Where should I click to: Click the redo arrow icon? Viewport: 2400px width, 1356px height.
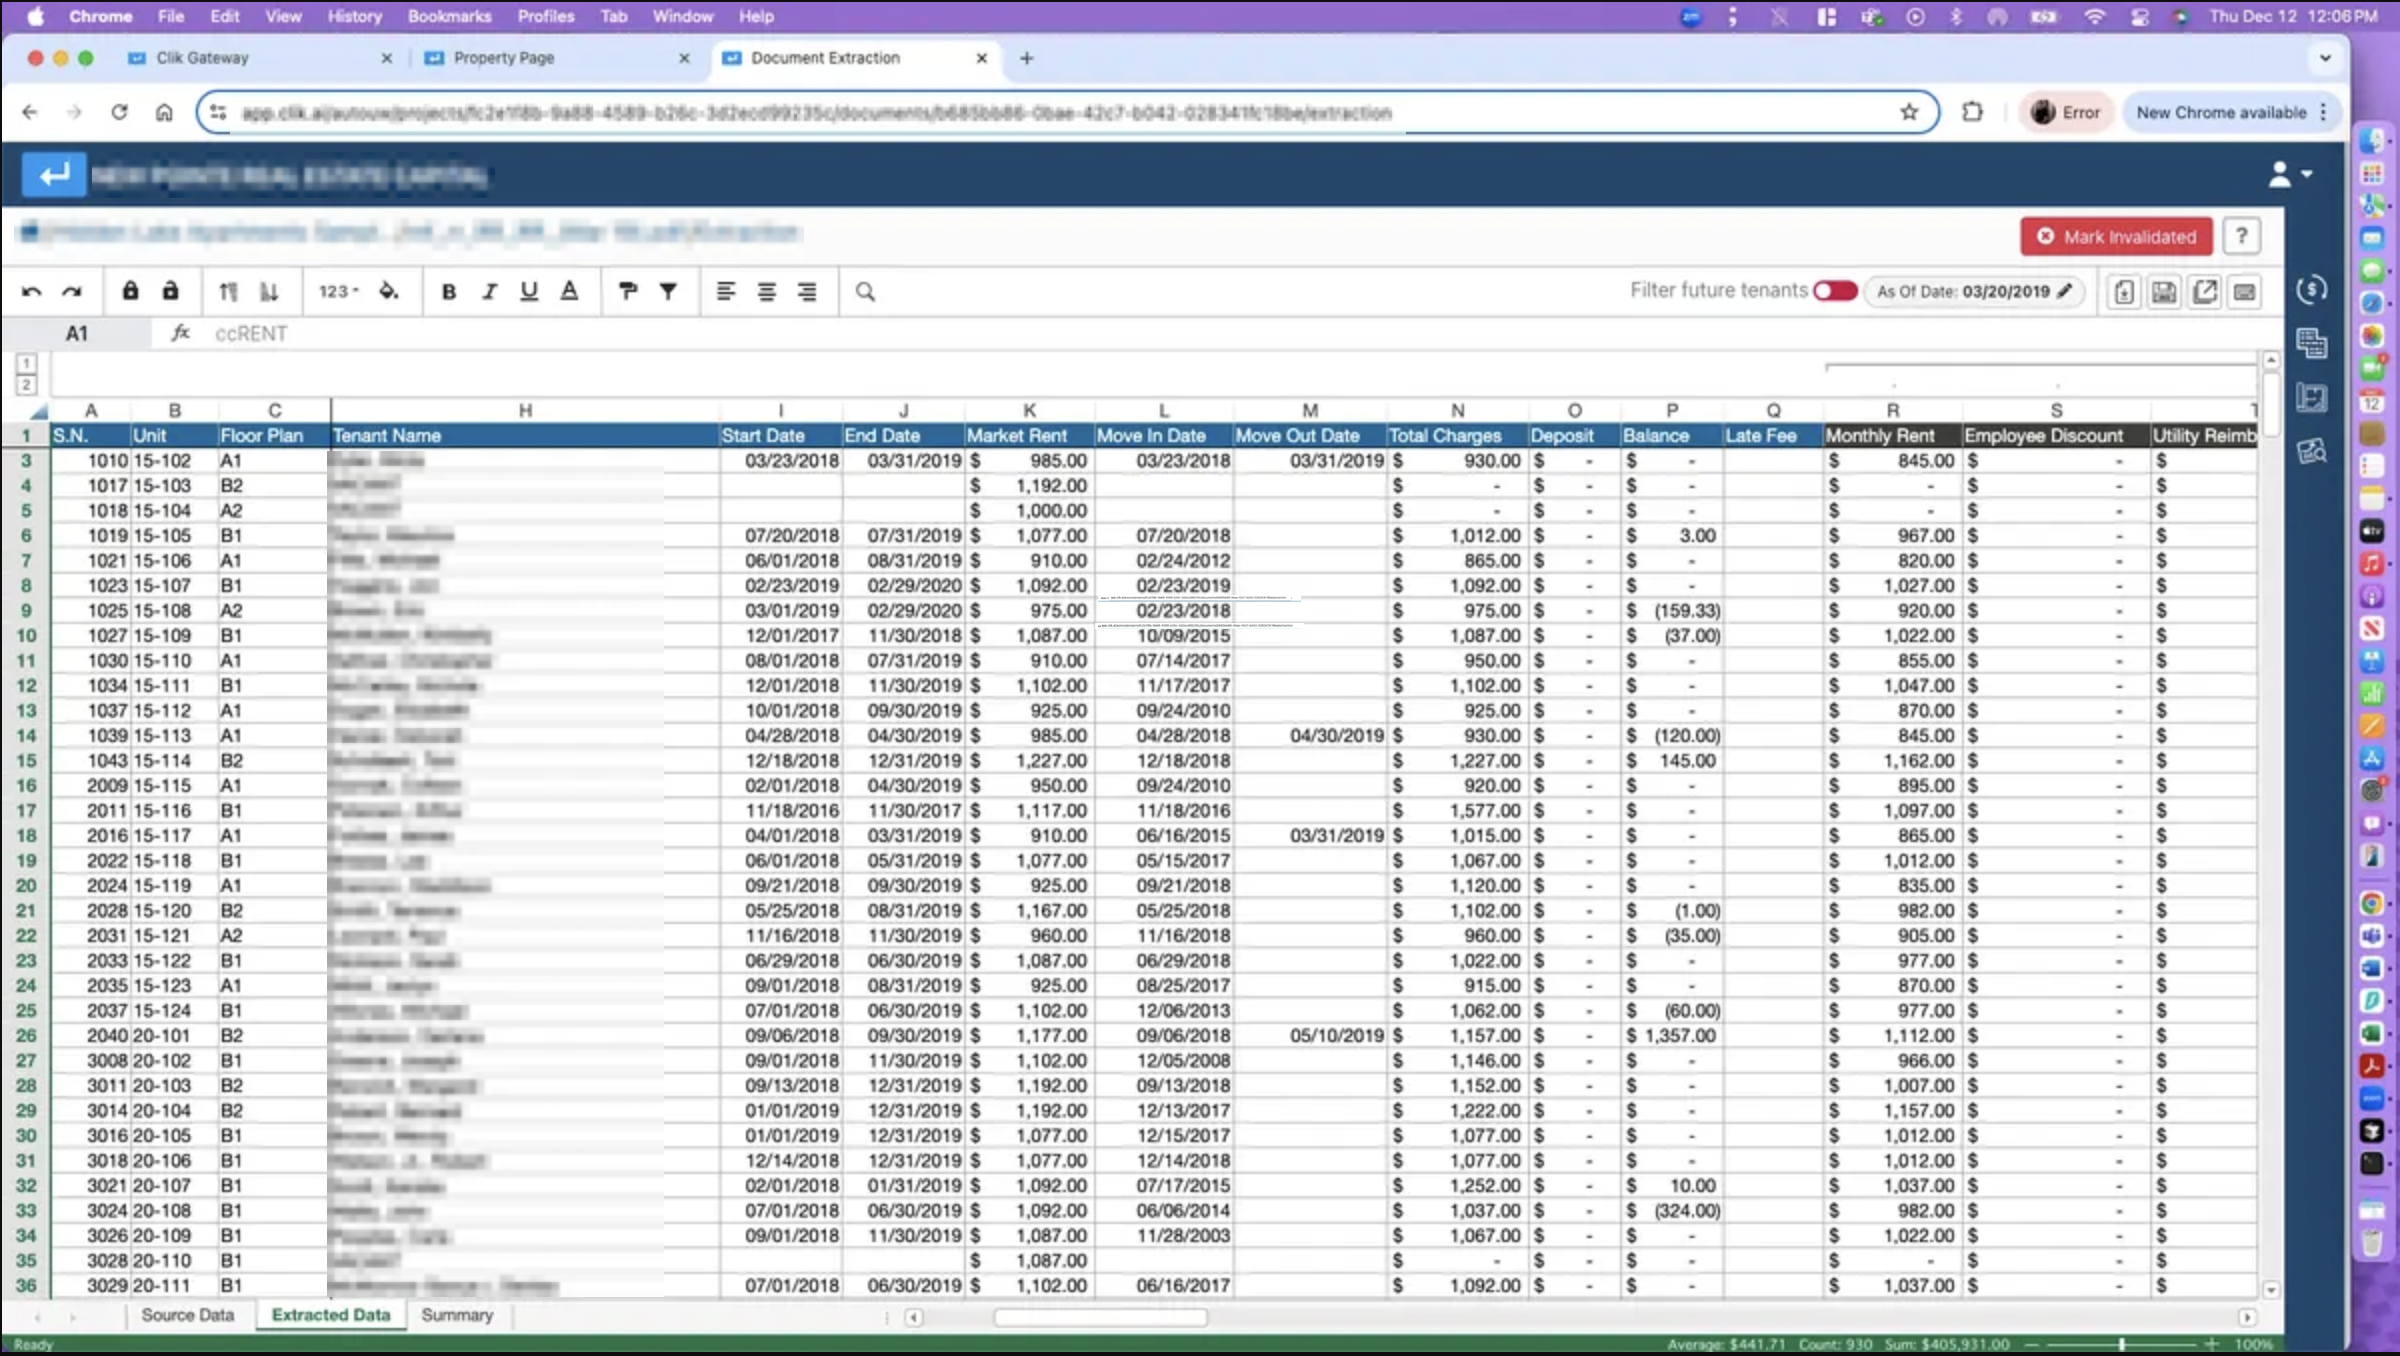(72, 291)
